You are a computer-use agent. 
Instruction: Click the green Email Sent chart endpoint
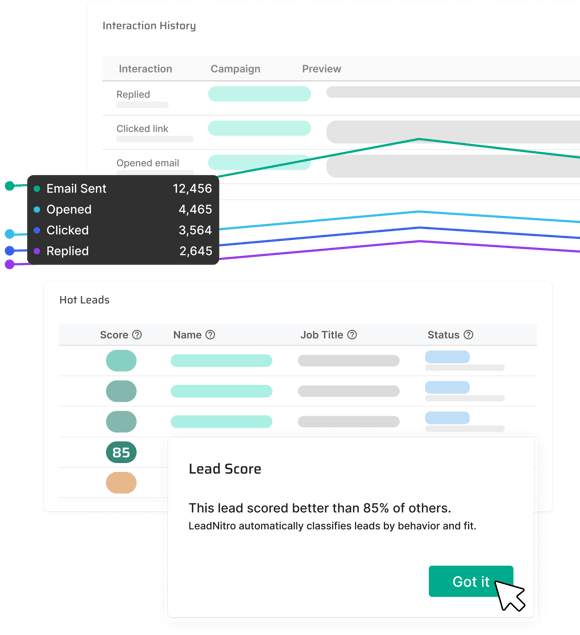point(10,186)
